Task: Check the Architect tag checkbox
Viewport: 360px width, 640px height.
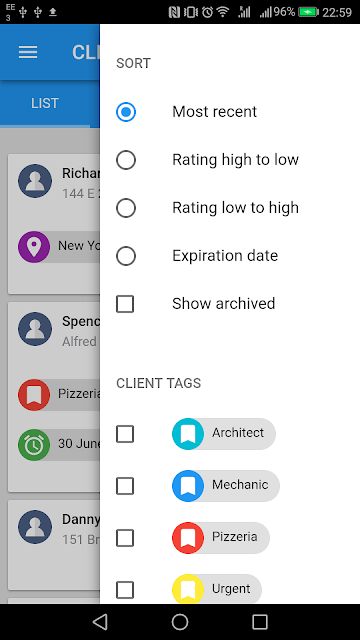Action: [125, 434]
